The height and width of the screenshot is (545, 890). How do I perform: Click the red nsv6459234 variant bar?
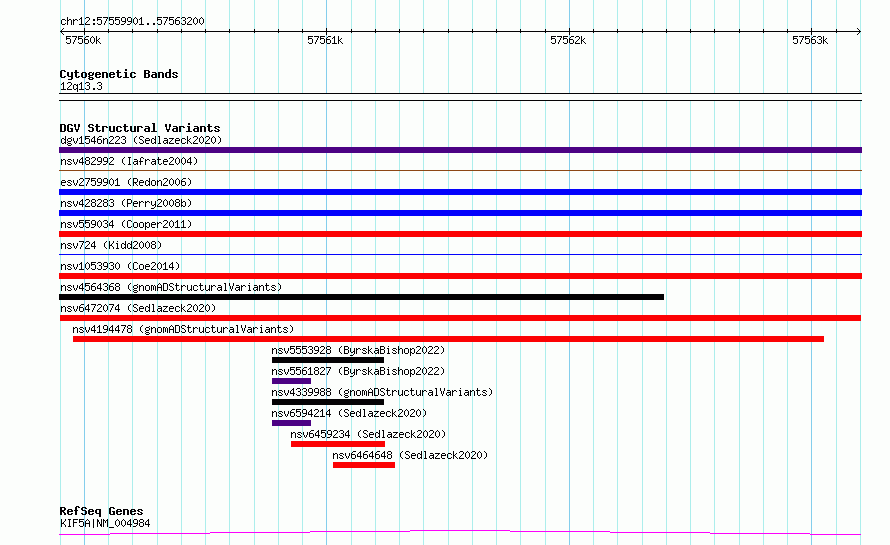[338, 444]
